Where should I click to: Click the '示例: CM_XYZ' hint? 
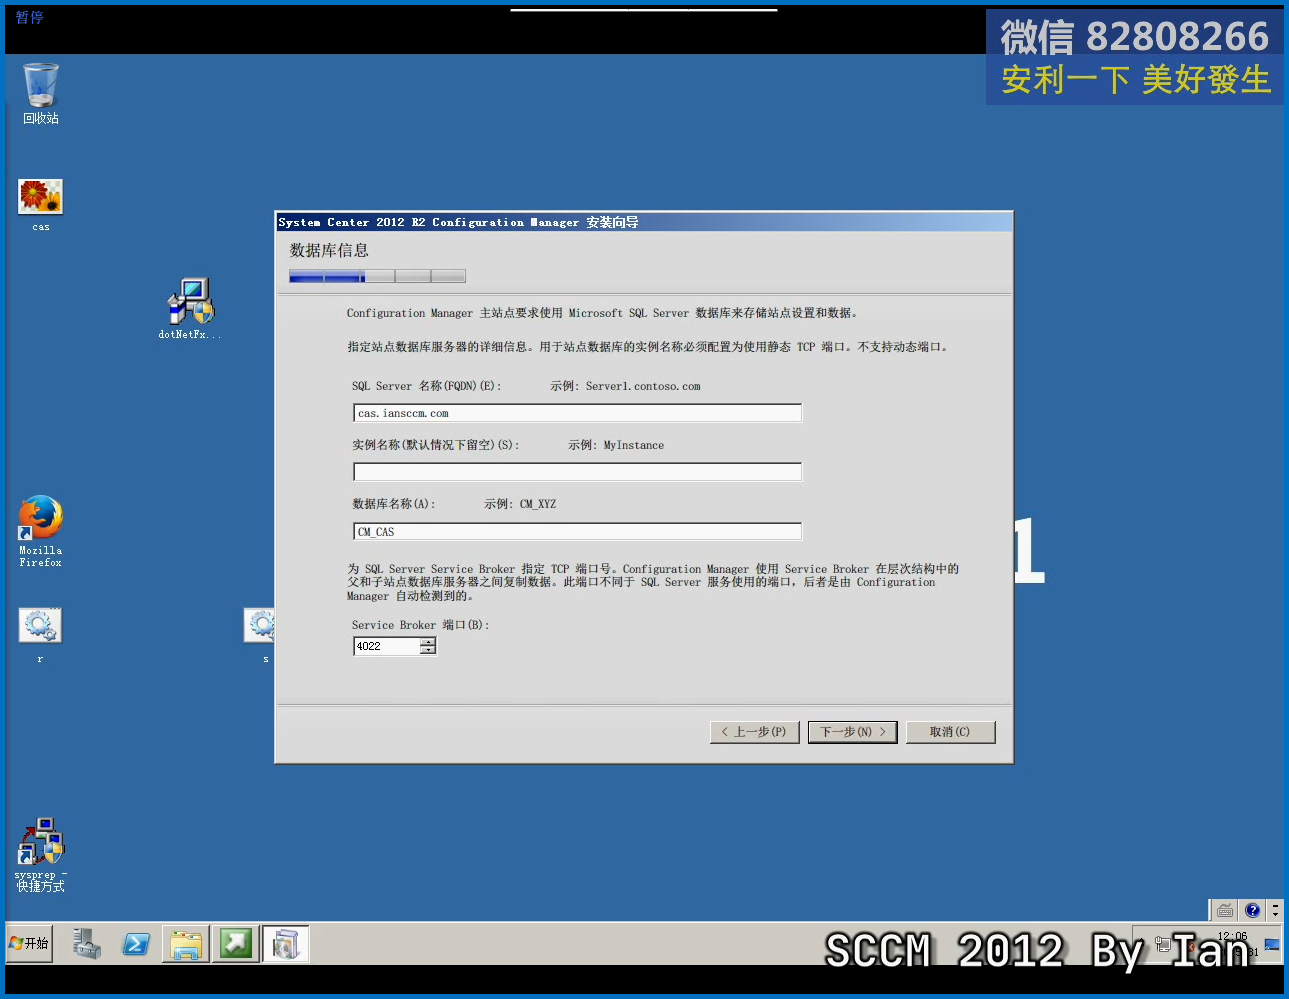click(x=520, y=504)
